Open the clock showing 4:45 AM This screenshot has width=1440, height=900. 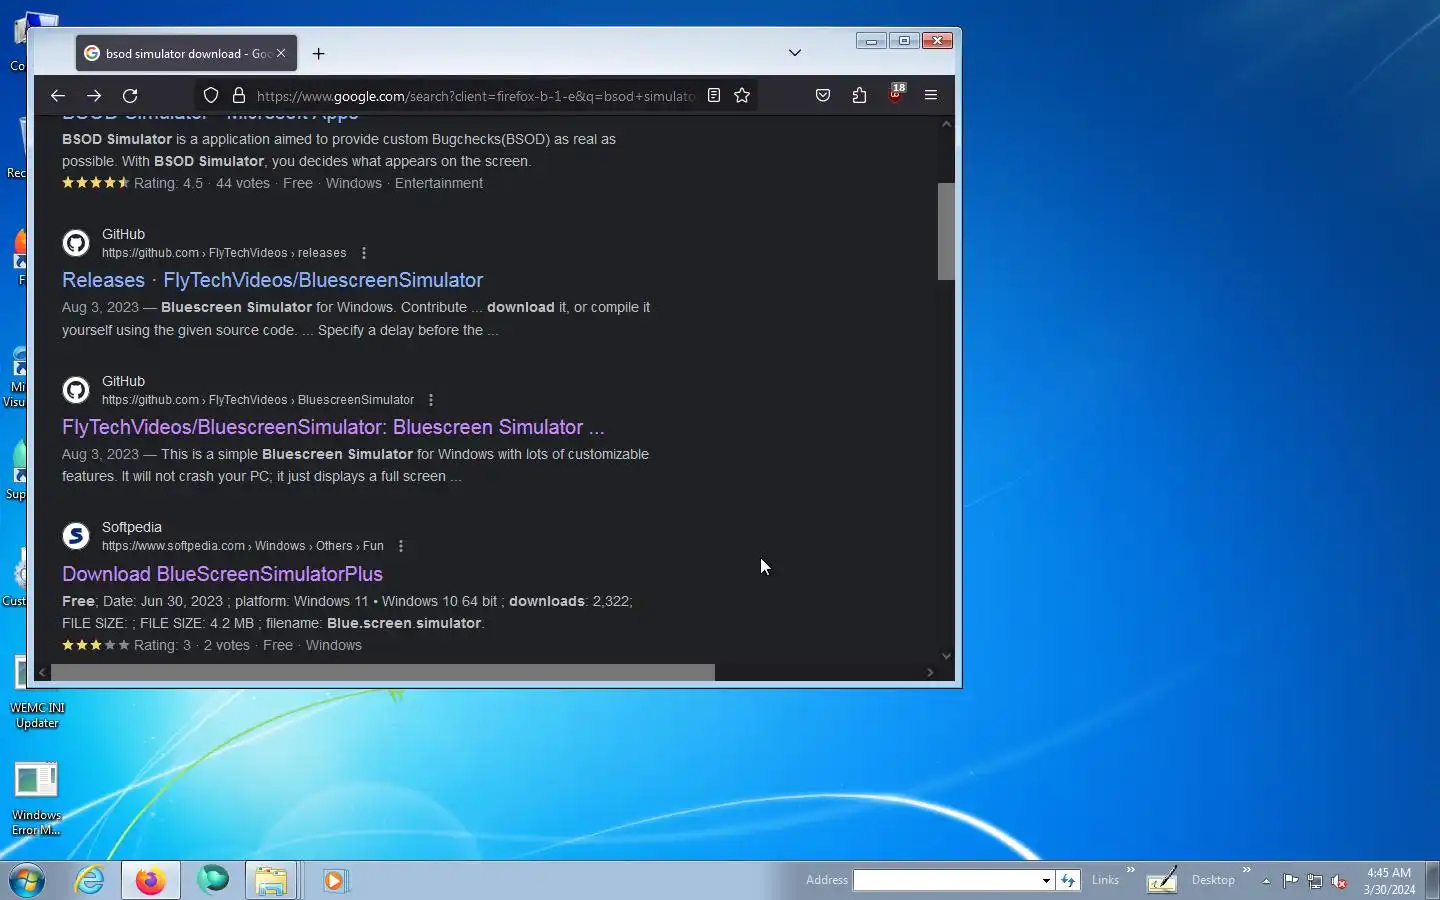pos(1389,881)
